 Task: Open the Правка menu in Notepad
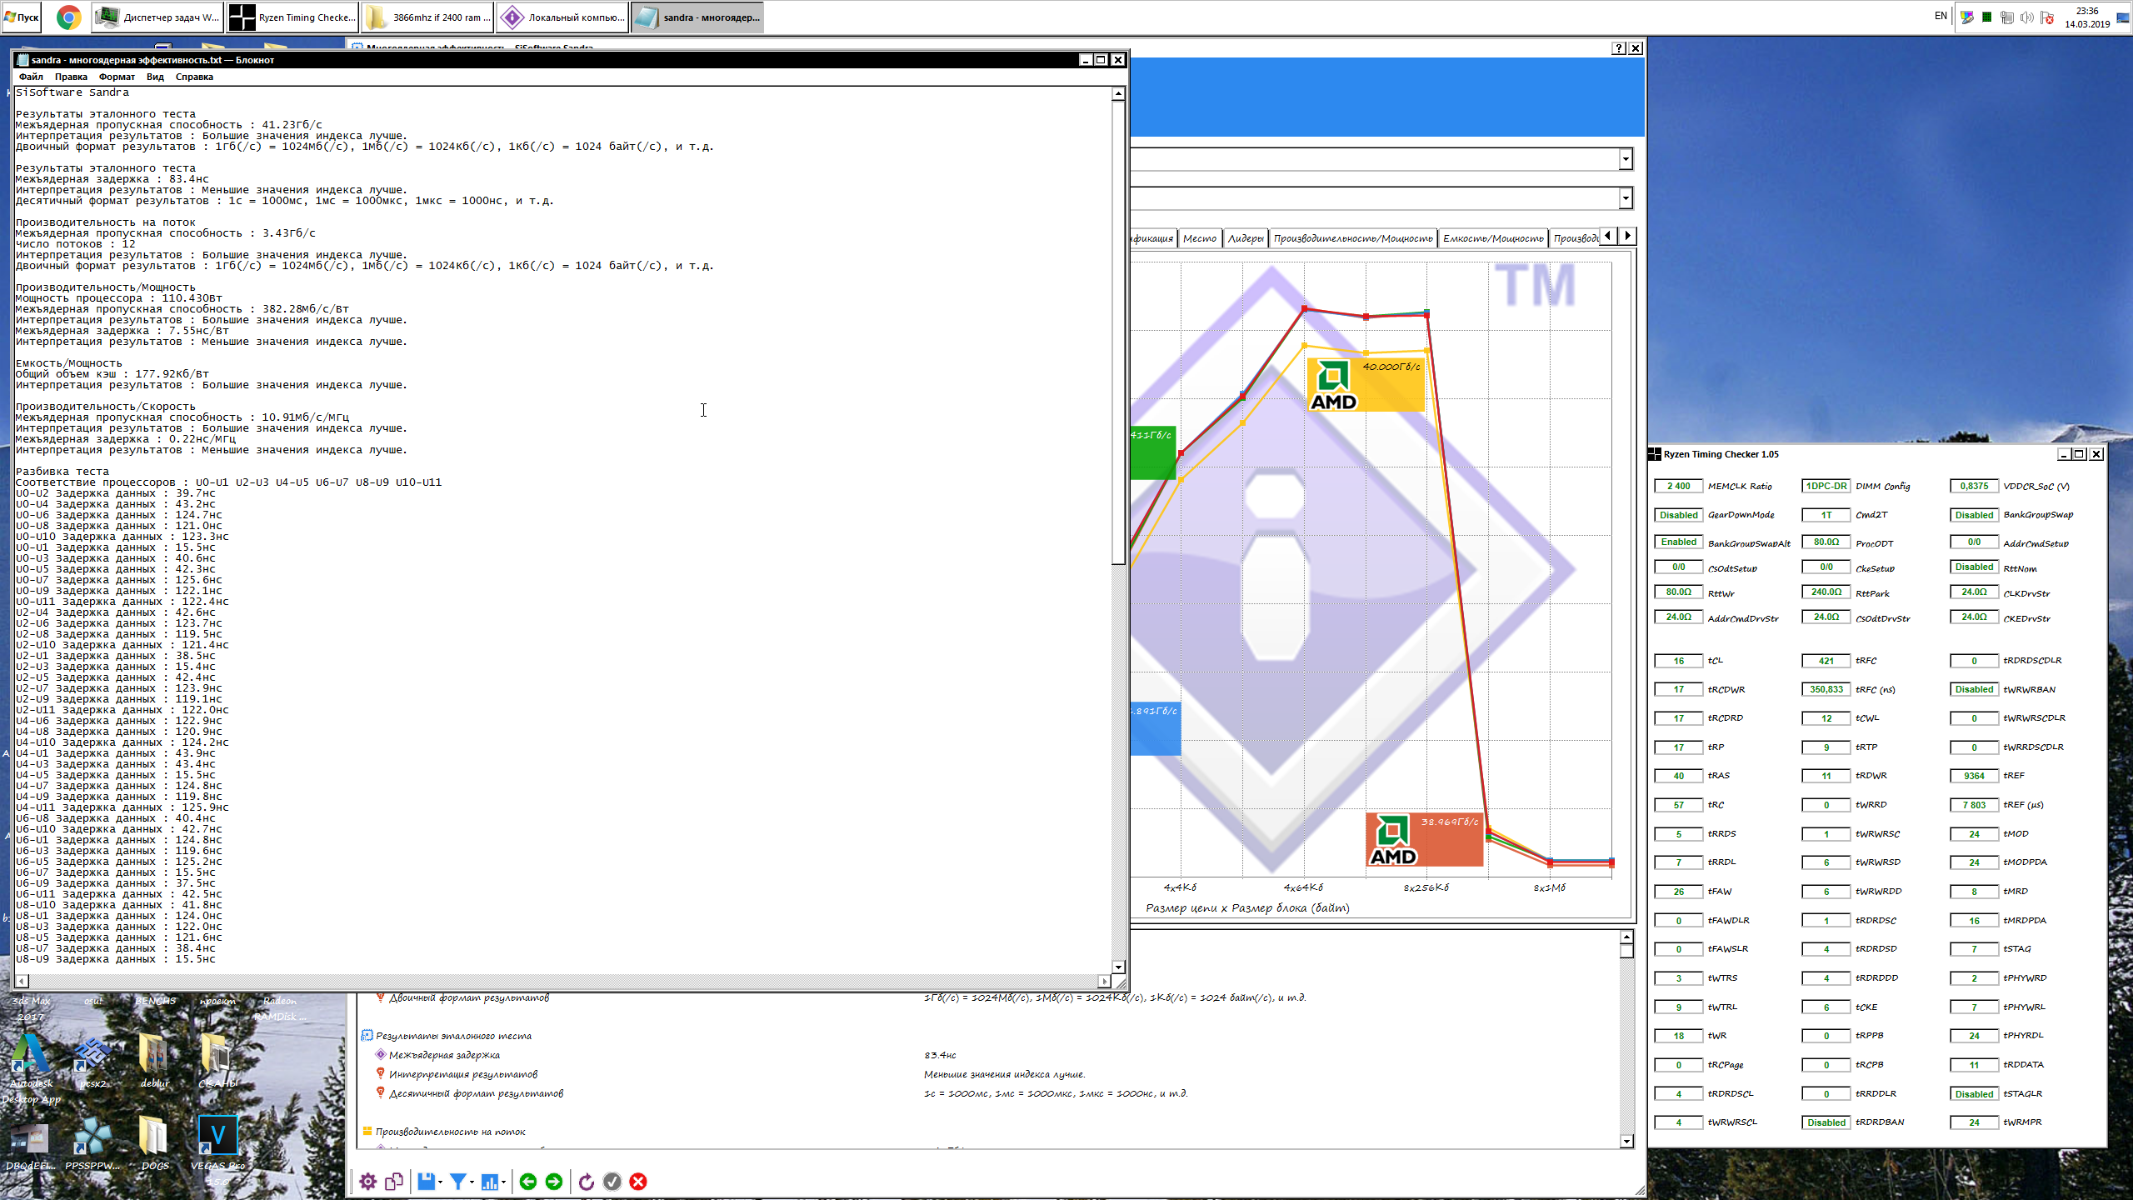(x=70, y=77)
